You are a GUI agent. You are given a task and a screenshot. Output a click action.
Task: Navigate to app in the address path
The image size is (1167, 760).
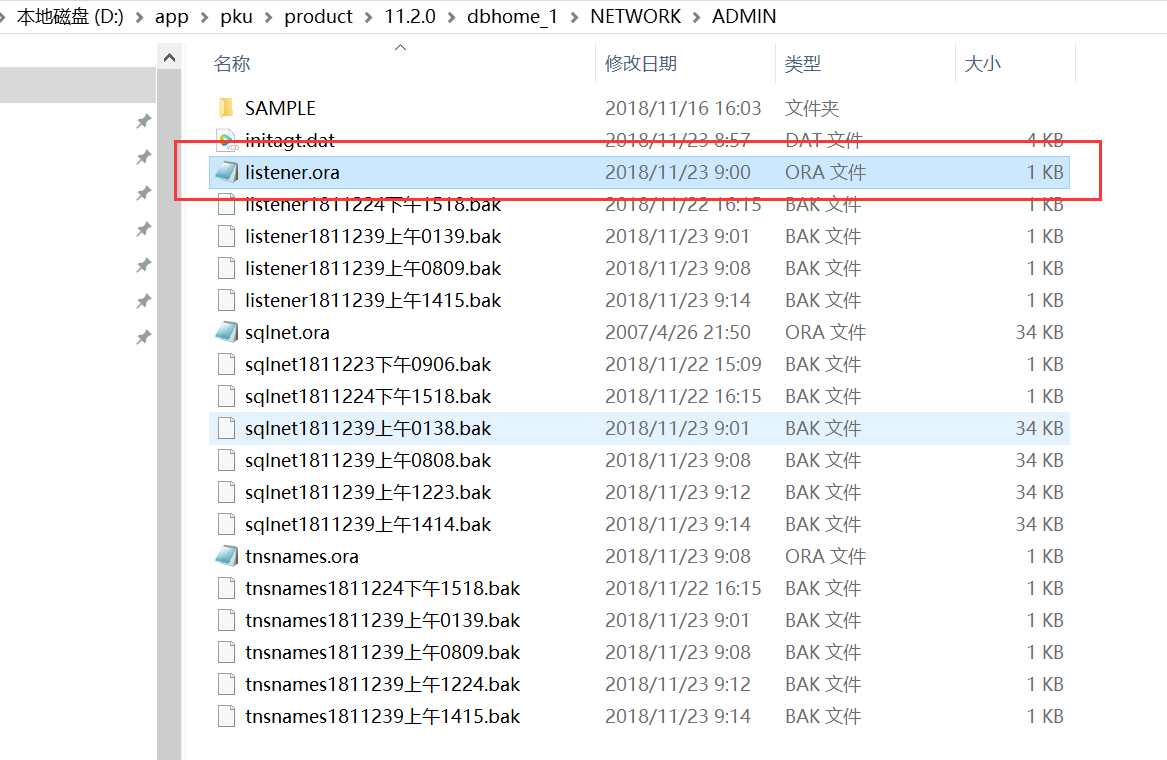(x=171, y=16)
